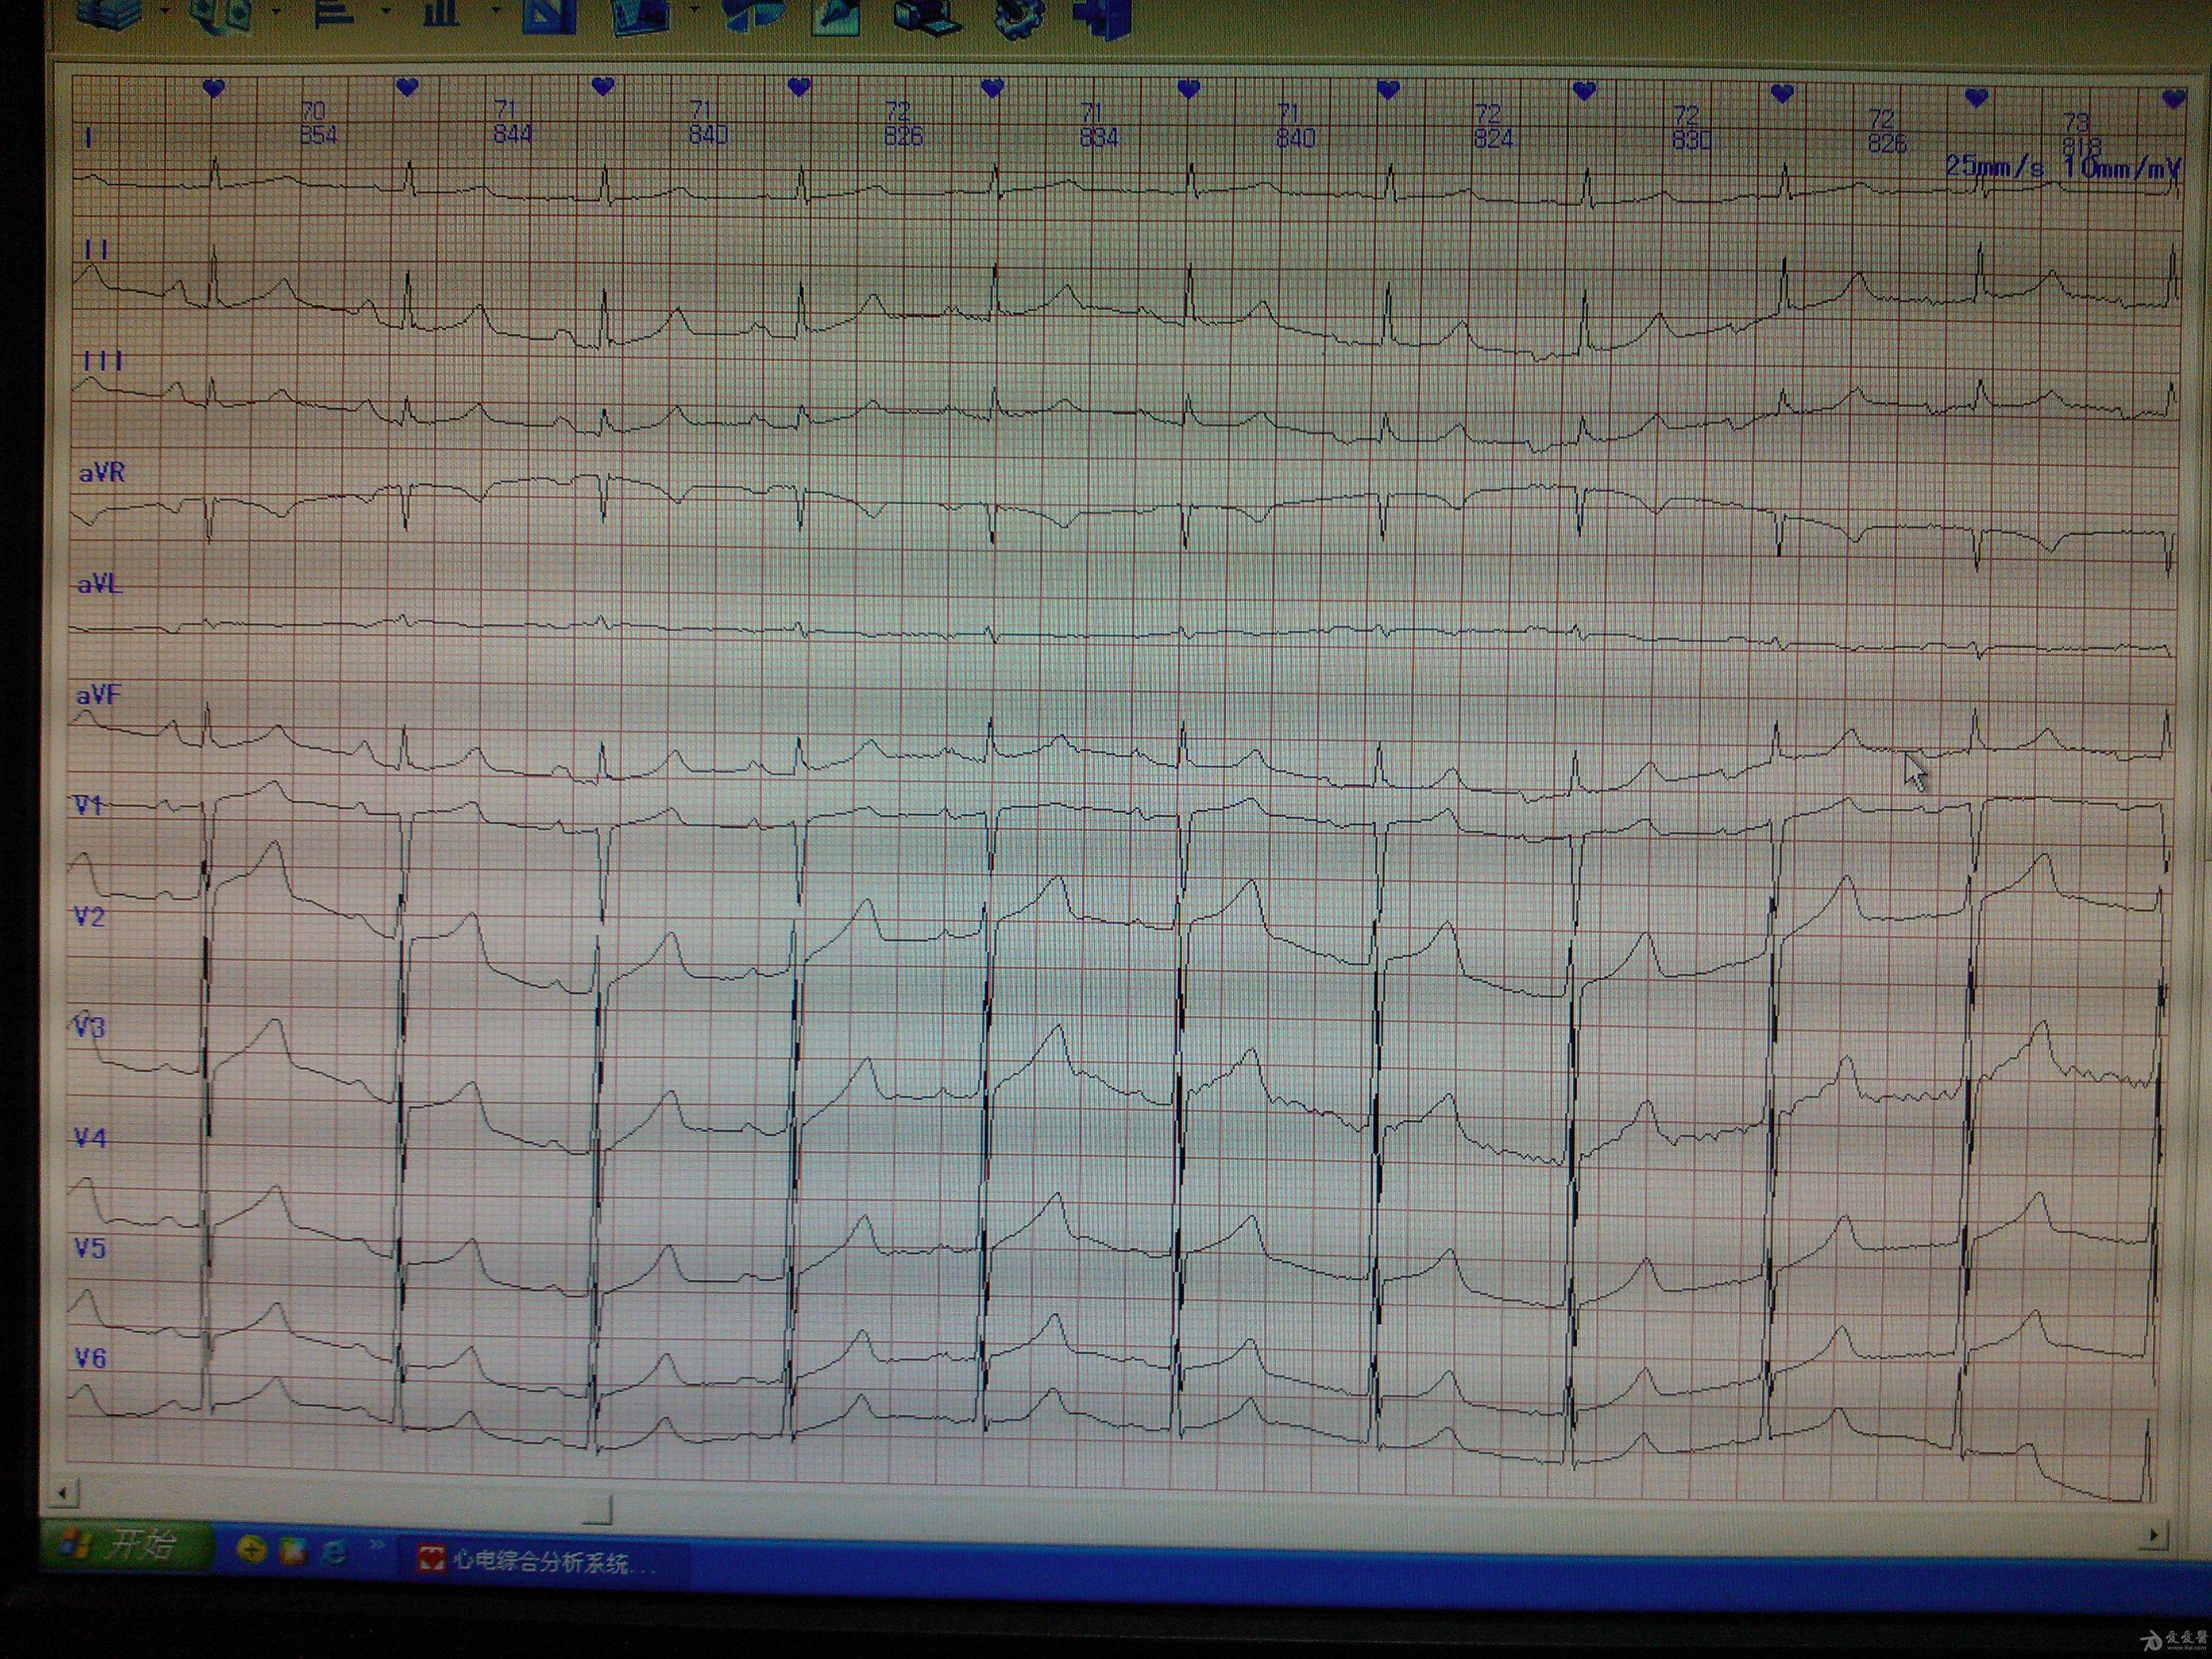Select heart marker between 854 and 844 intervals

point(407,87)
